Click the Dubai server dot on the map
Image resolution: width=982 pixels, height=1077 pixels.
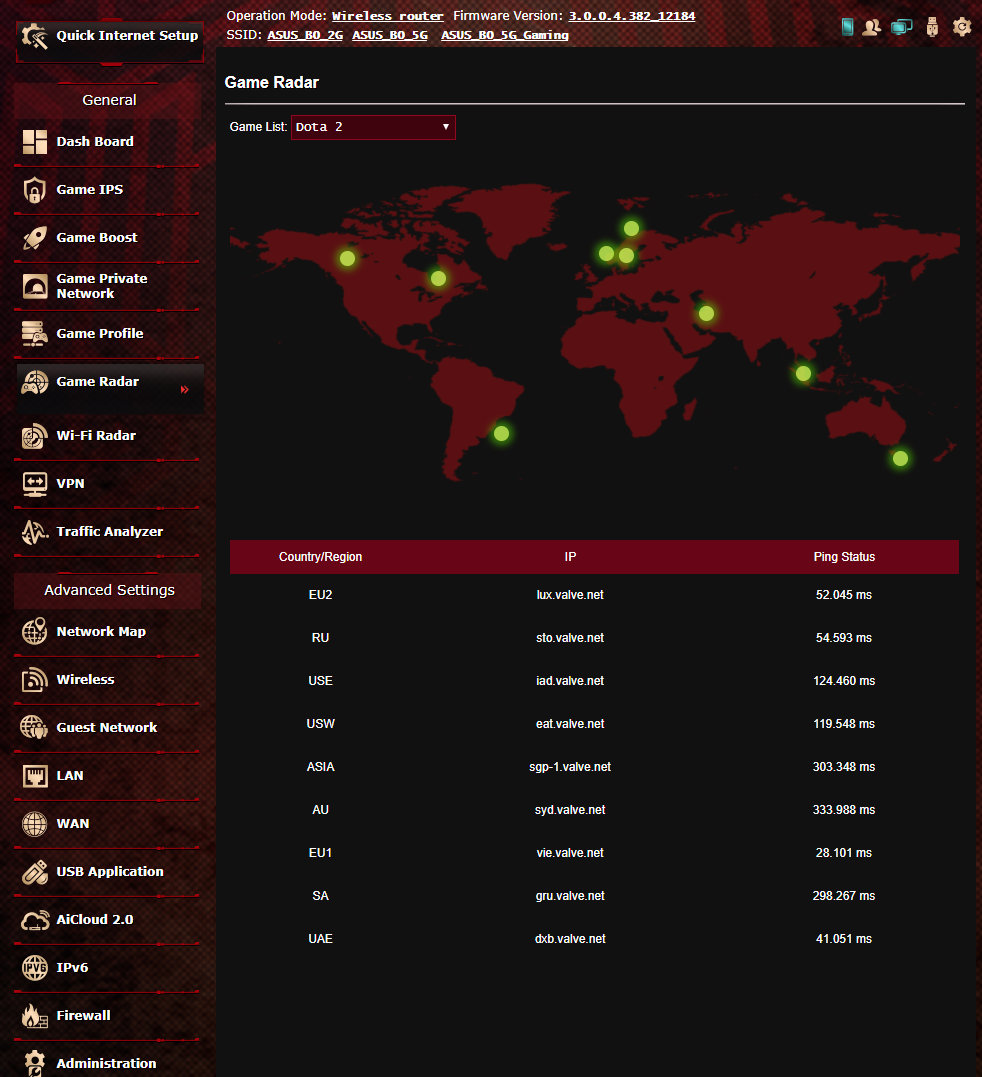coord(706,313)
